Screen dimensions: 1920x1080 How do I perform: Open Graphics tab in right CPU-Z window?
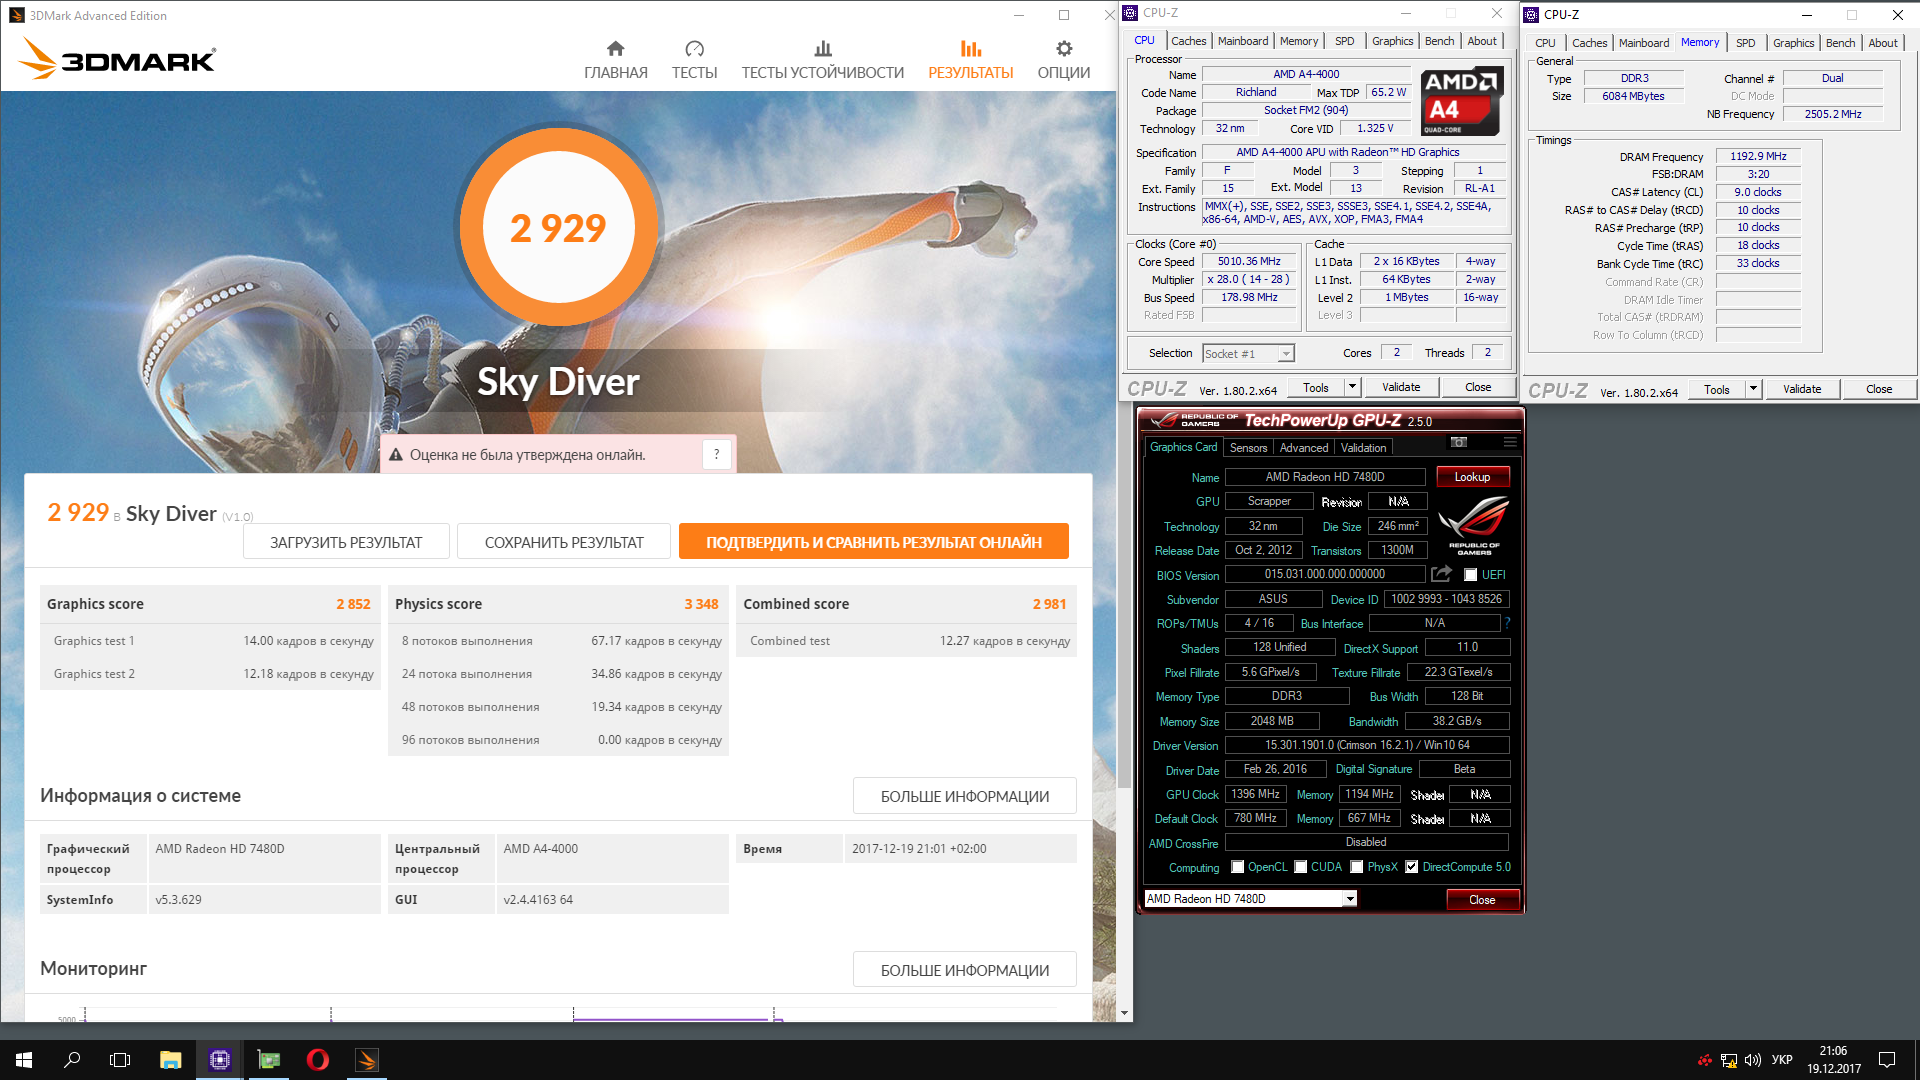1793,43
